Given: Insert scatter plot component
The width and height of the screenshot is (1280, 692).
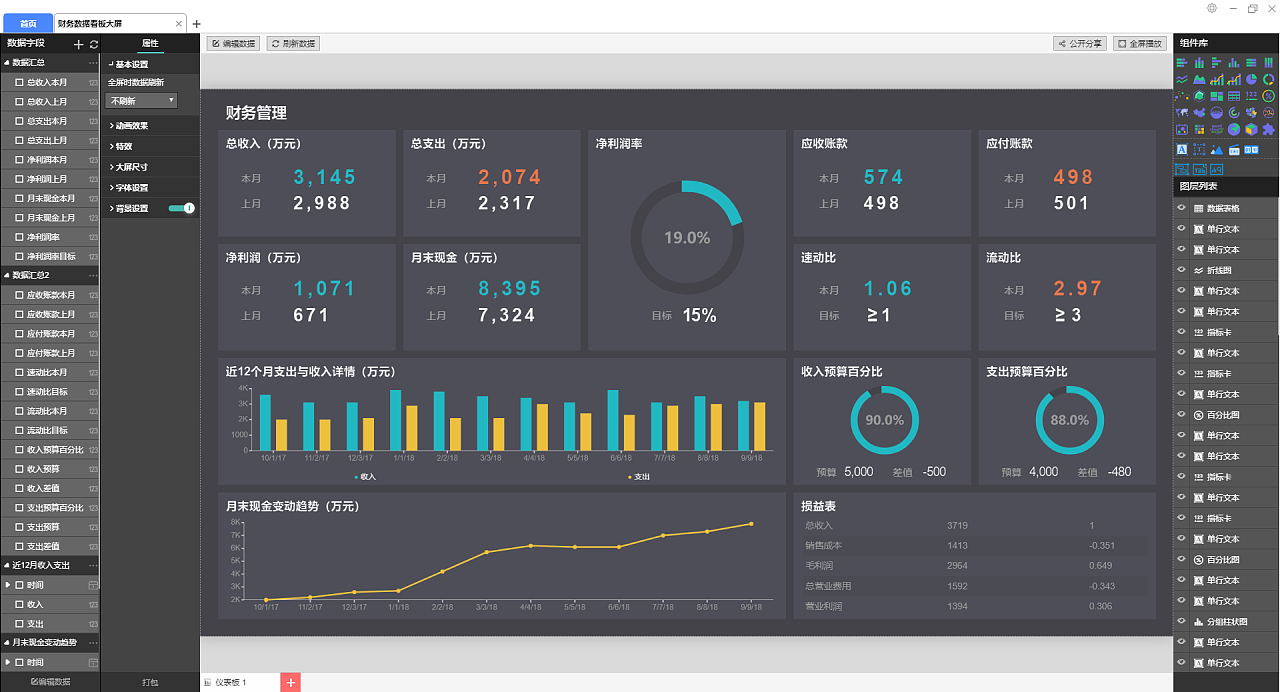Looking at the screenshot, I should [x=1182, y=96].
